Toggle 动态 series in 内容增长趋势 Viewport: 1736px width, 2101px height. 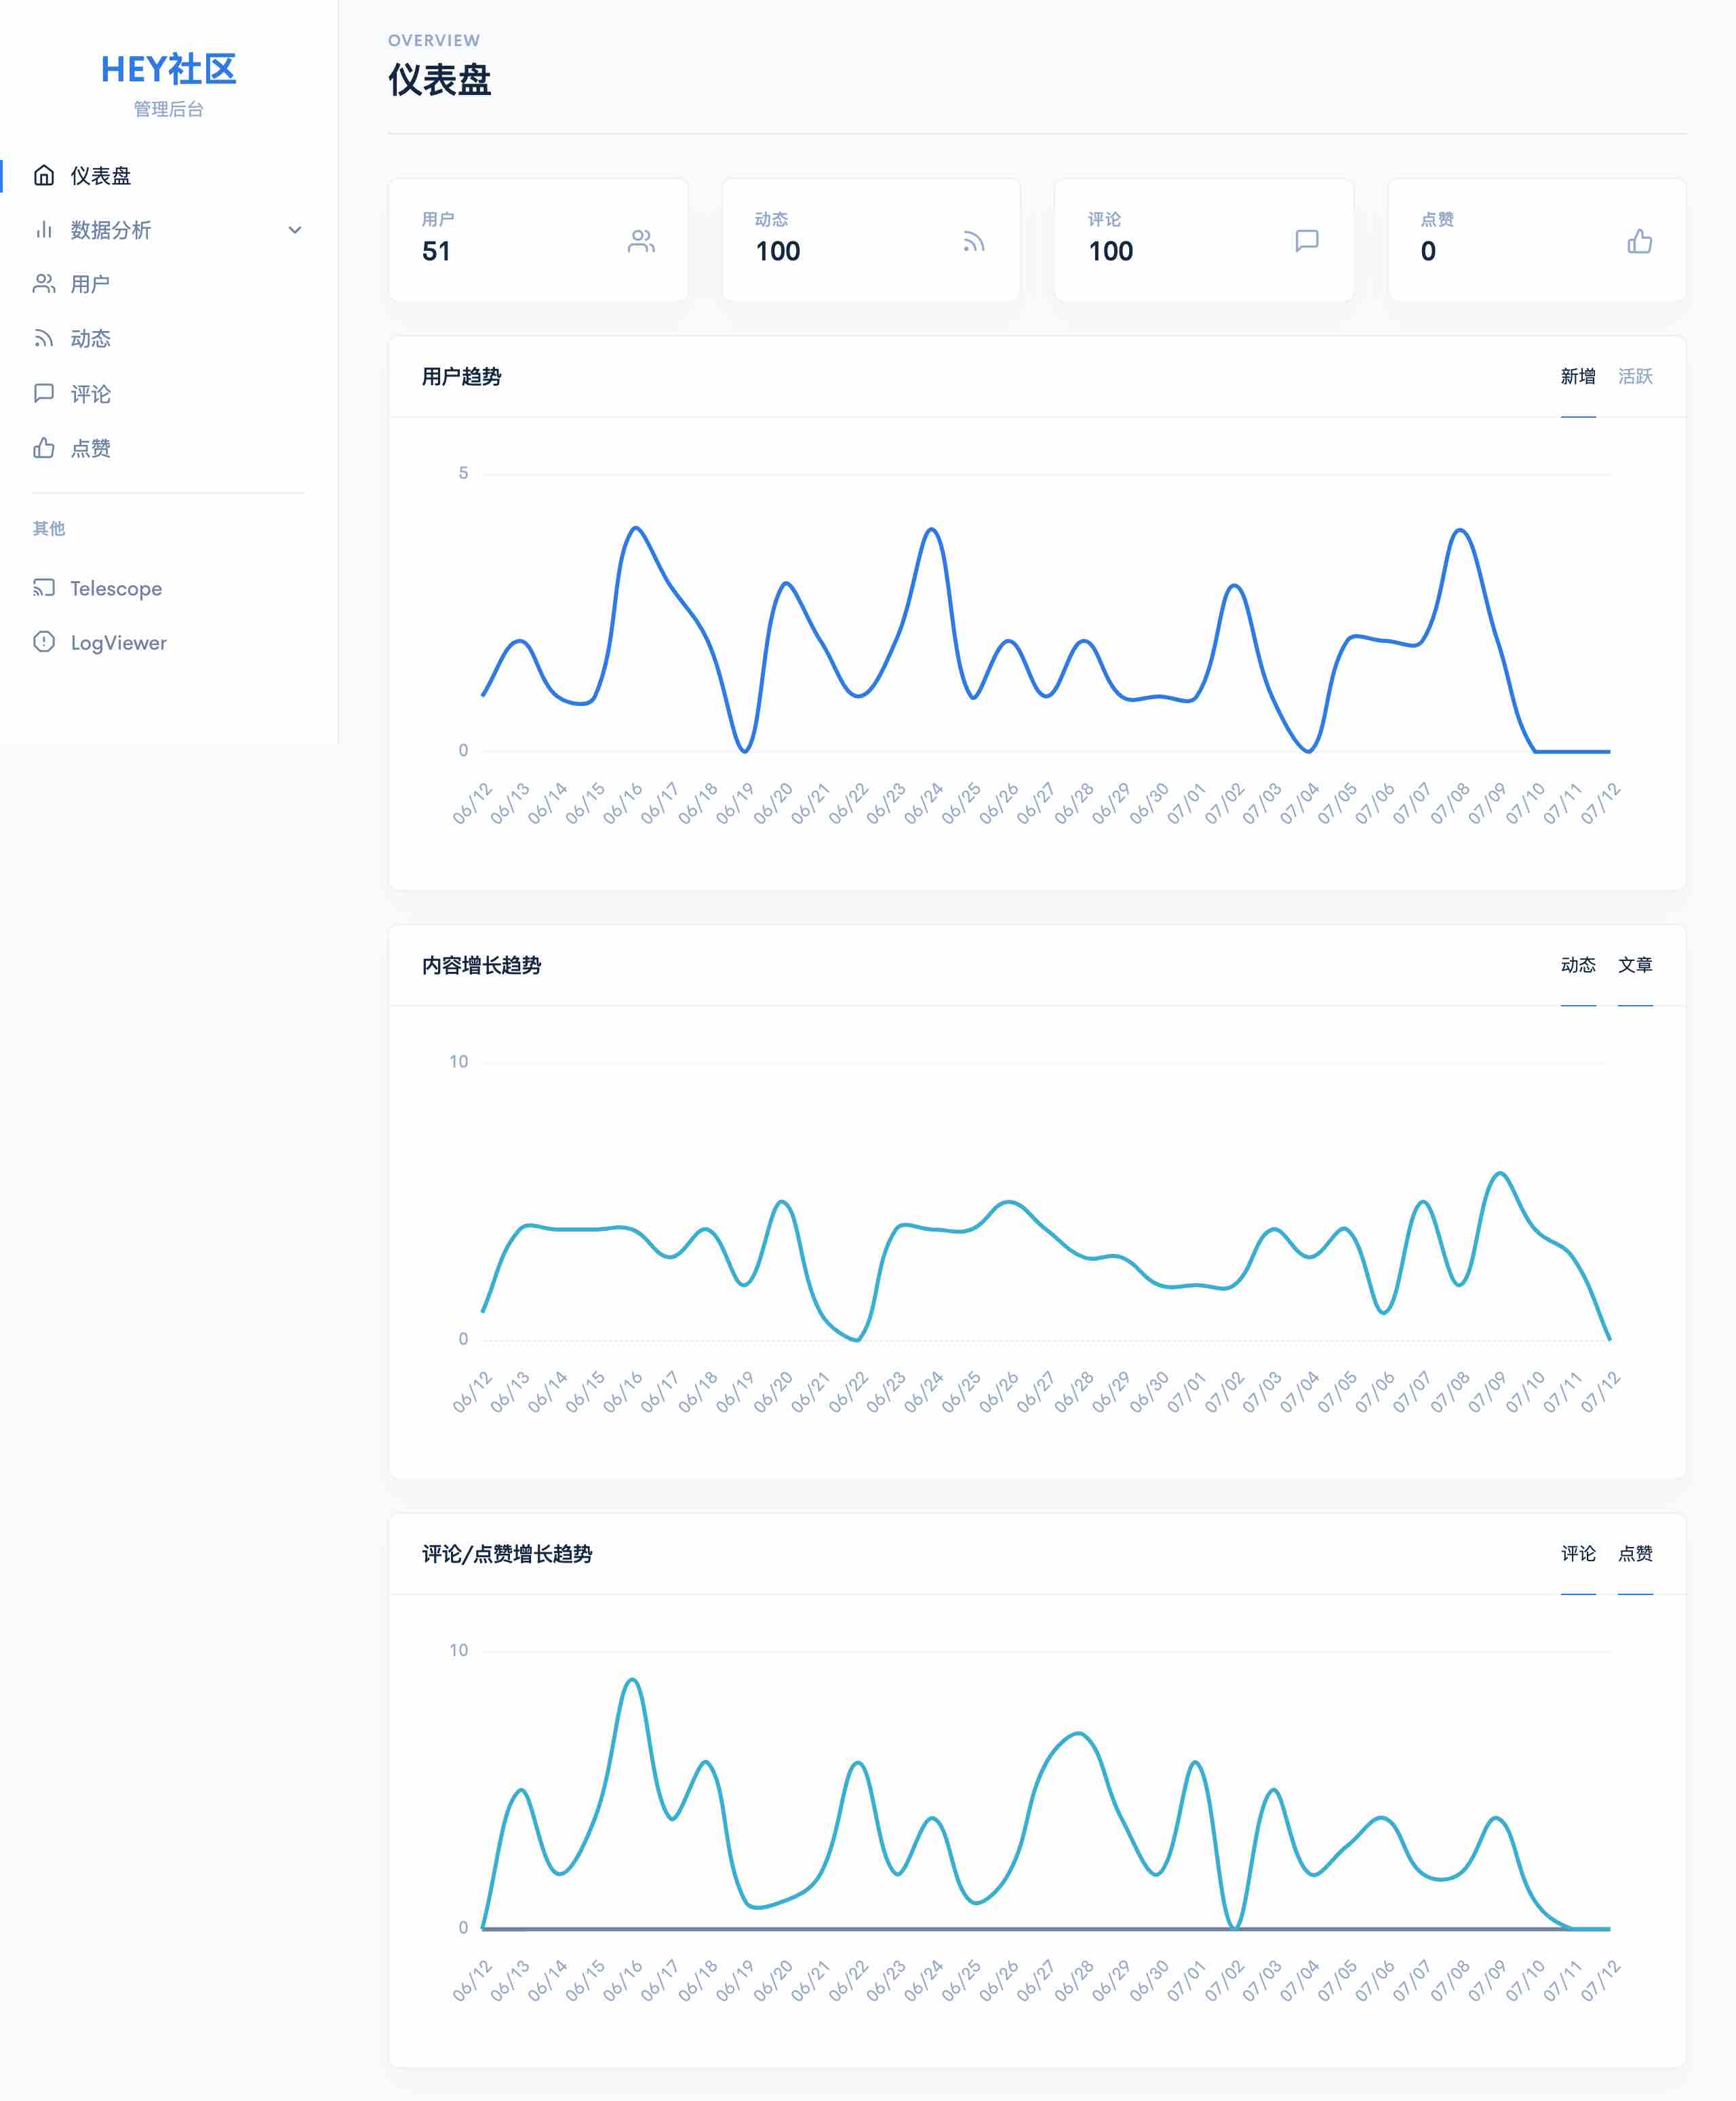tap(1577, 965)
